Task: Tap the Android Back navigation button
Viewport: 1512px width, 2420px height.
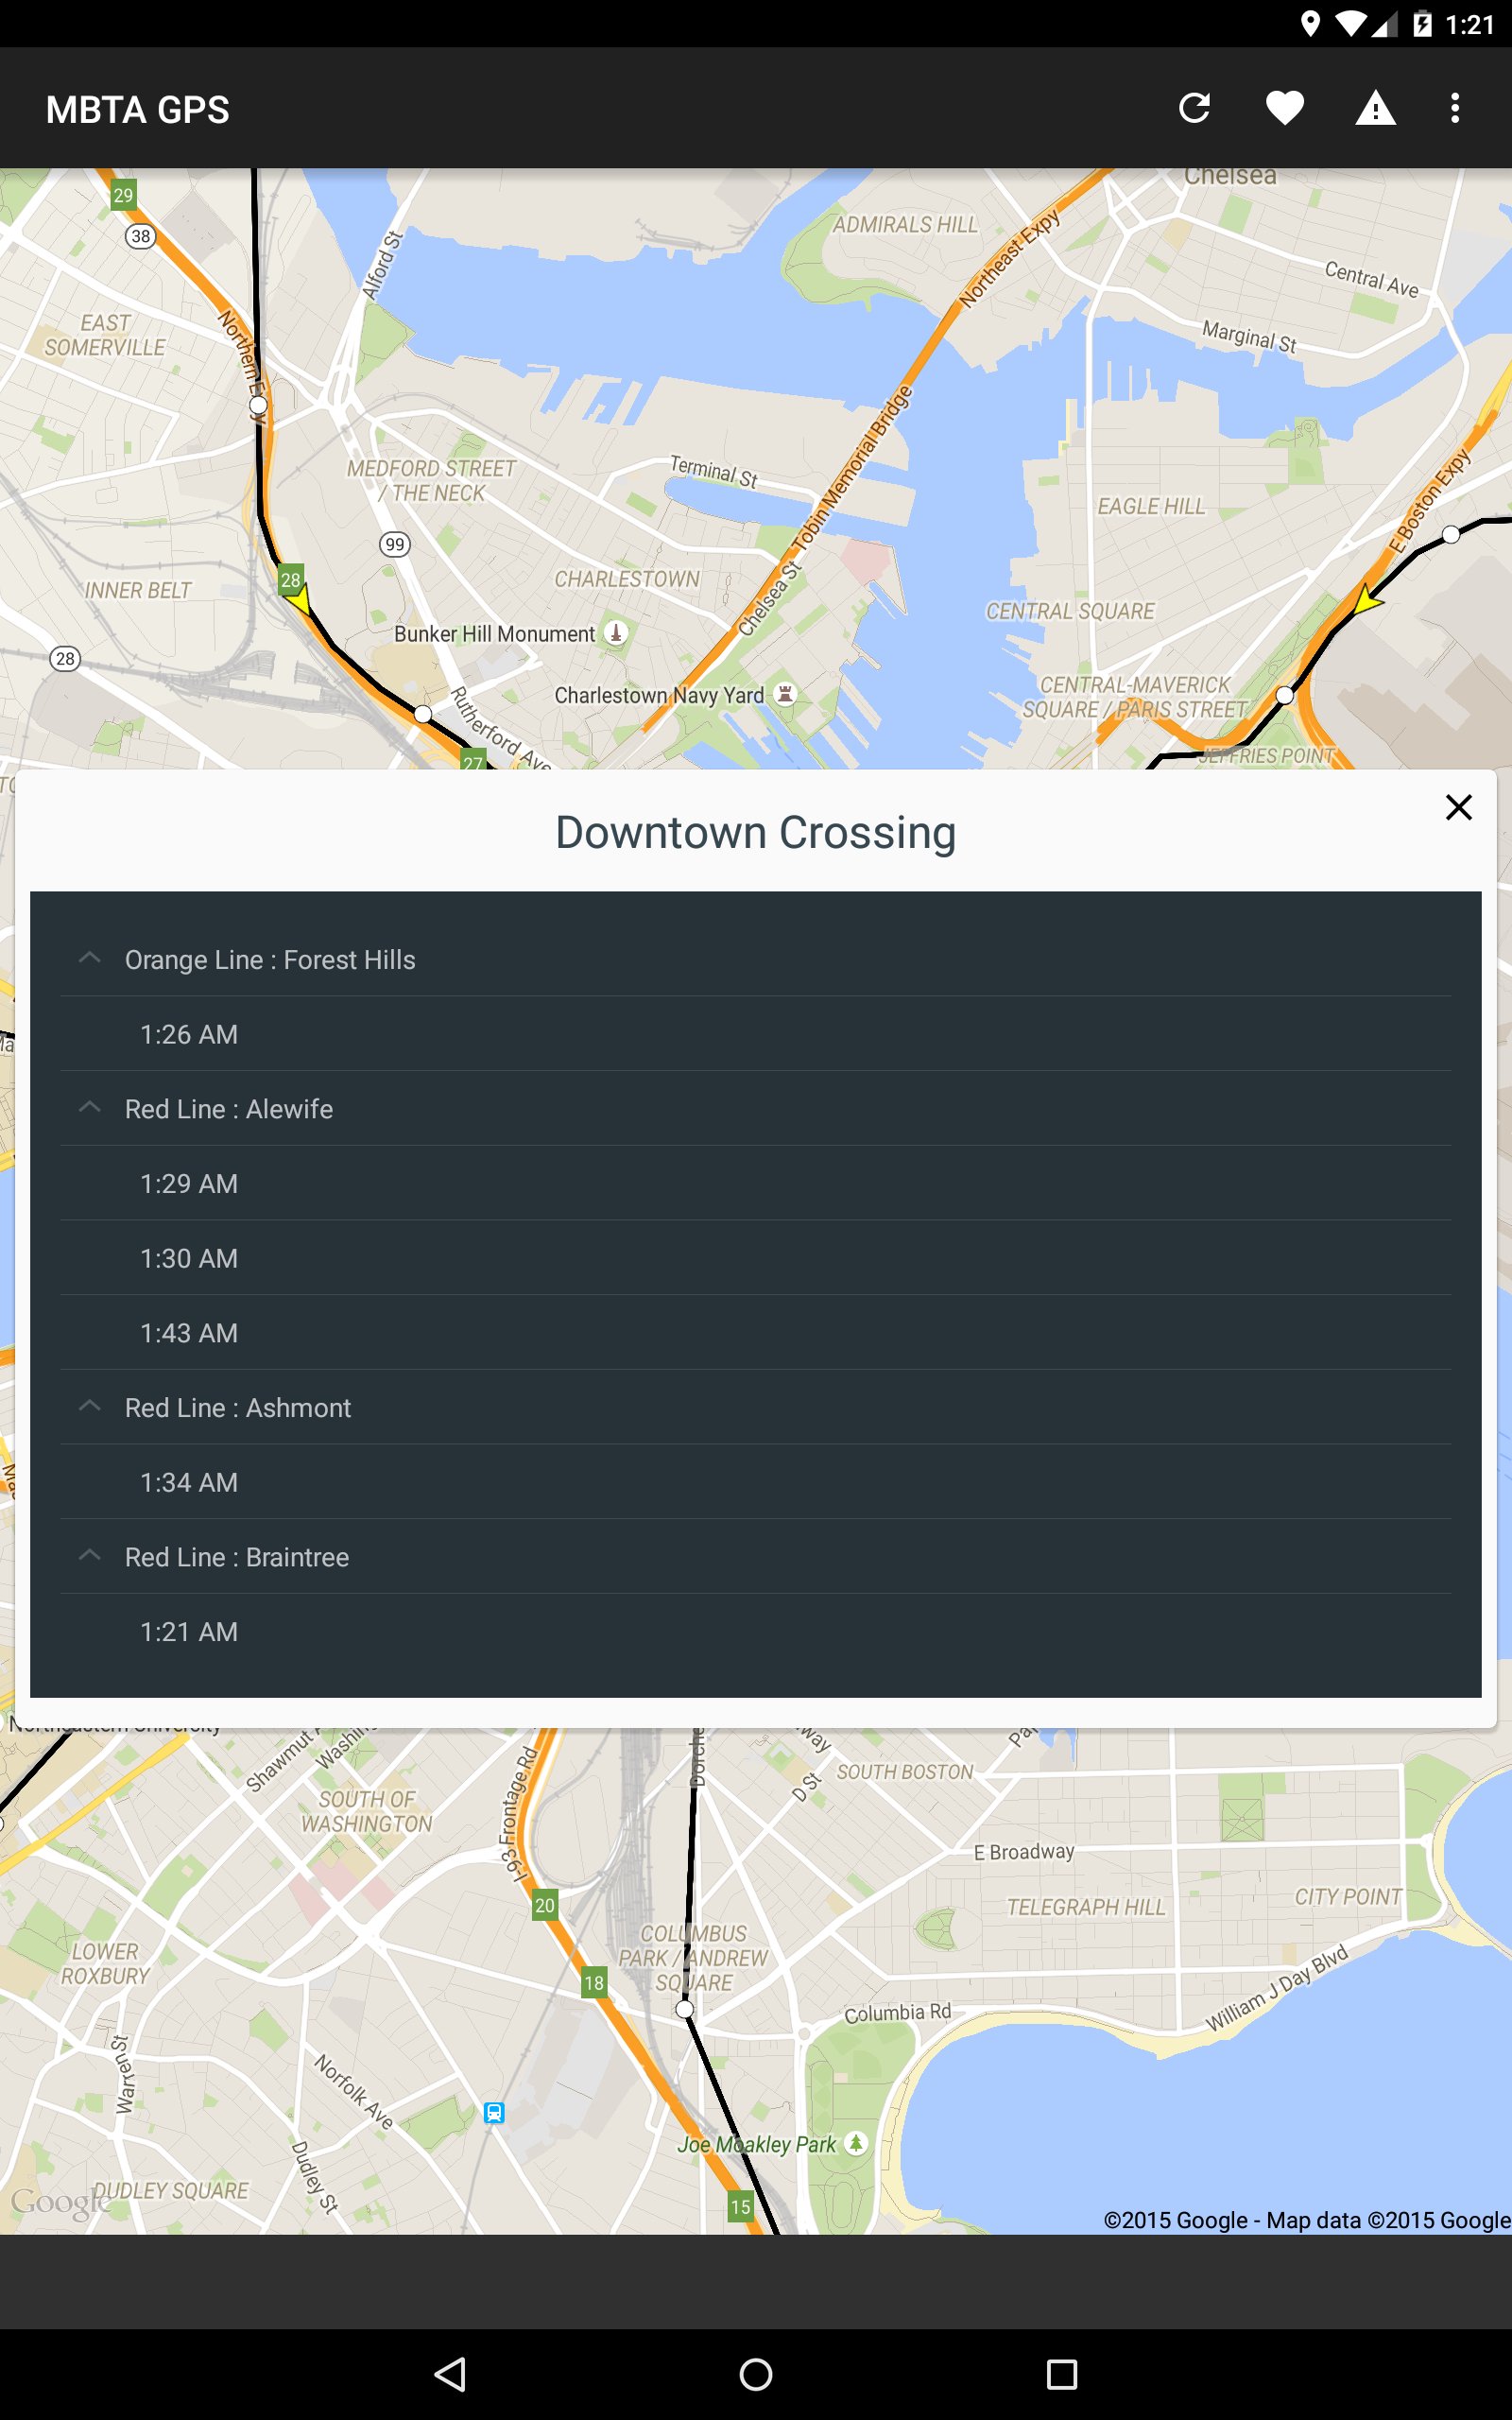Action: pos(451,2373)
